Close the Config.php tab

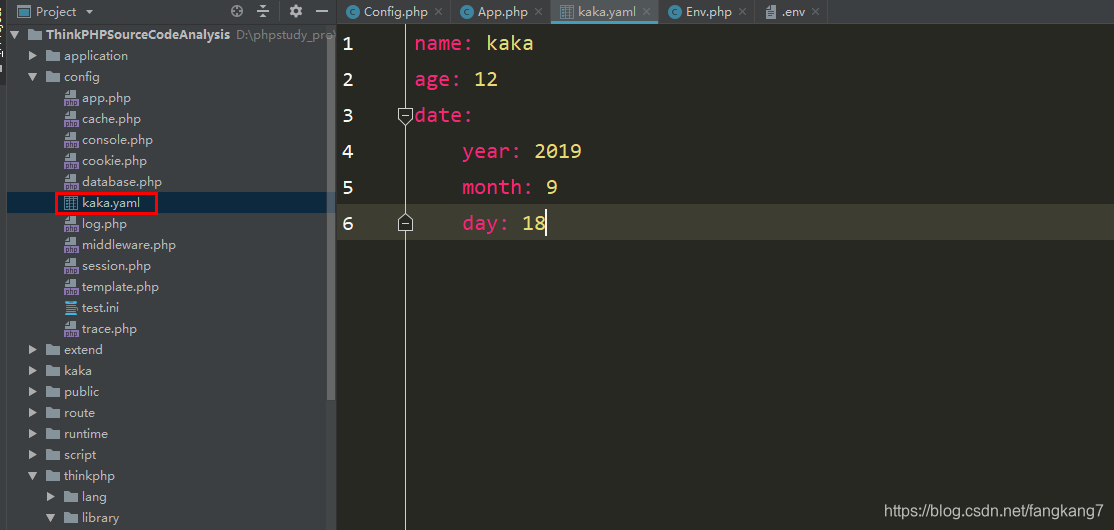click(438, 12)
